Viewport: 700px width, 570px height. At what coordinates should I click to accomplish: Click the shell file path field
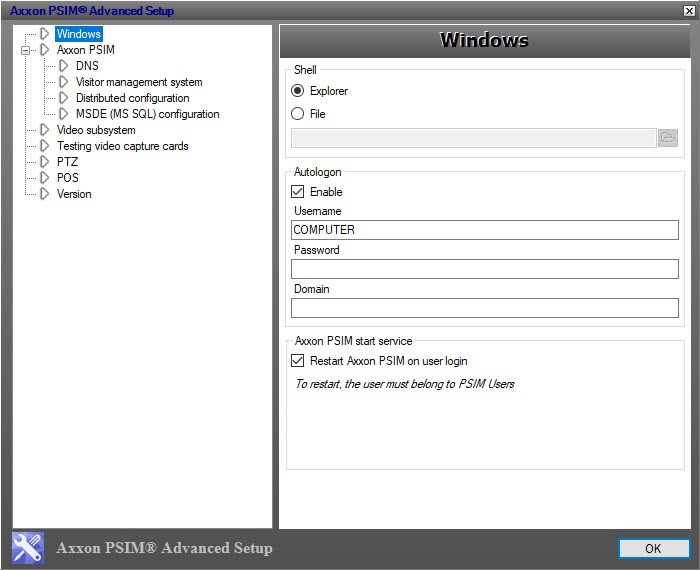(474, 138)
